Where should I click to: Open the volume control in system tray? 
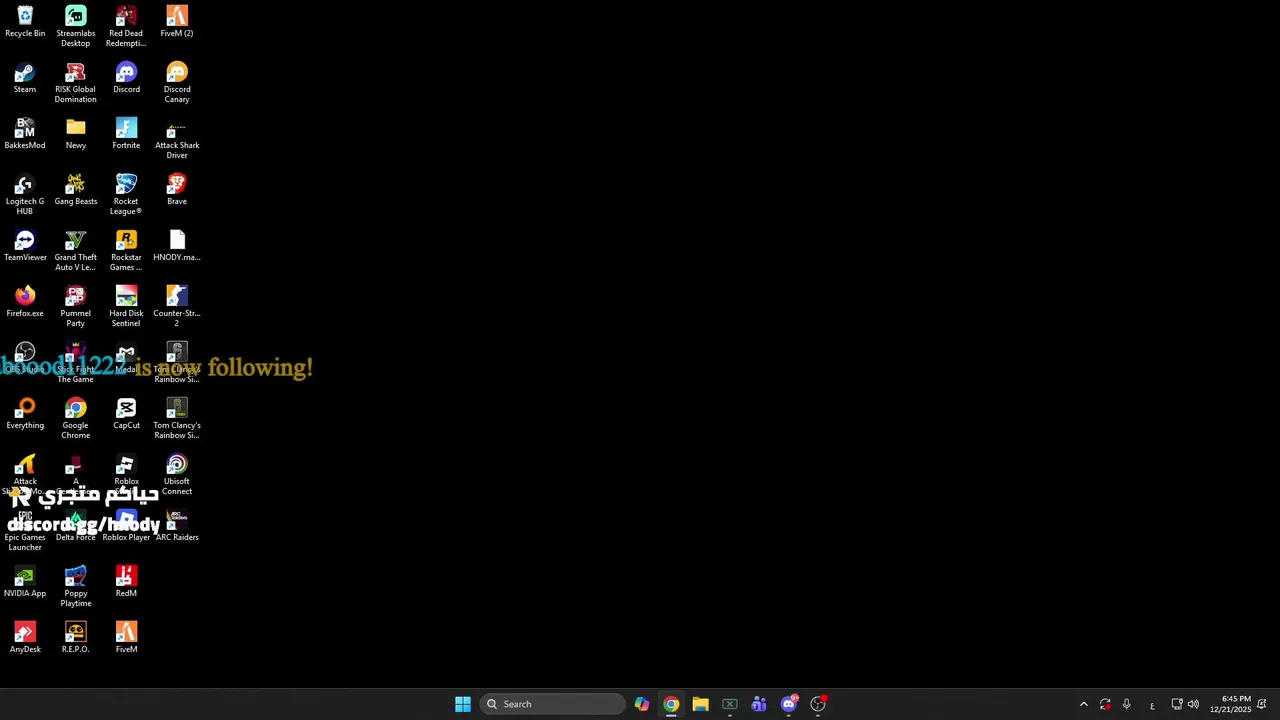(1193, 704)
